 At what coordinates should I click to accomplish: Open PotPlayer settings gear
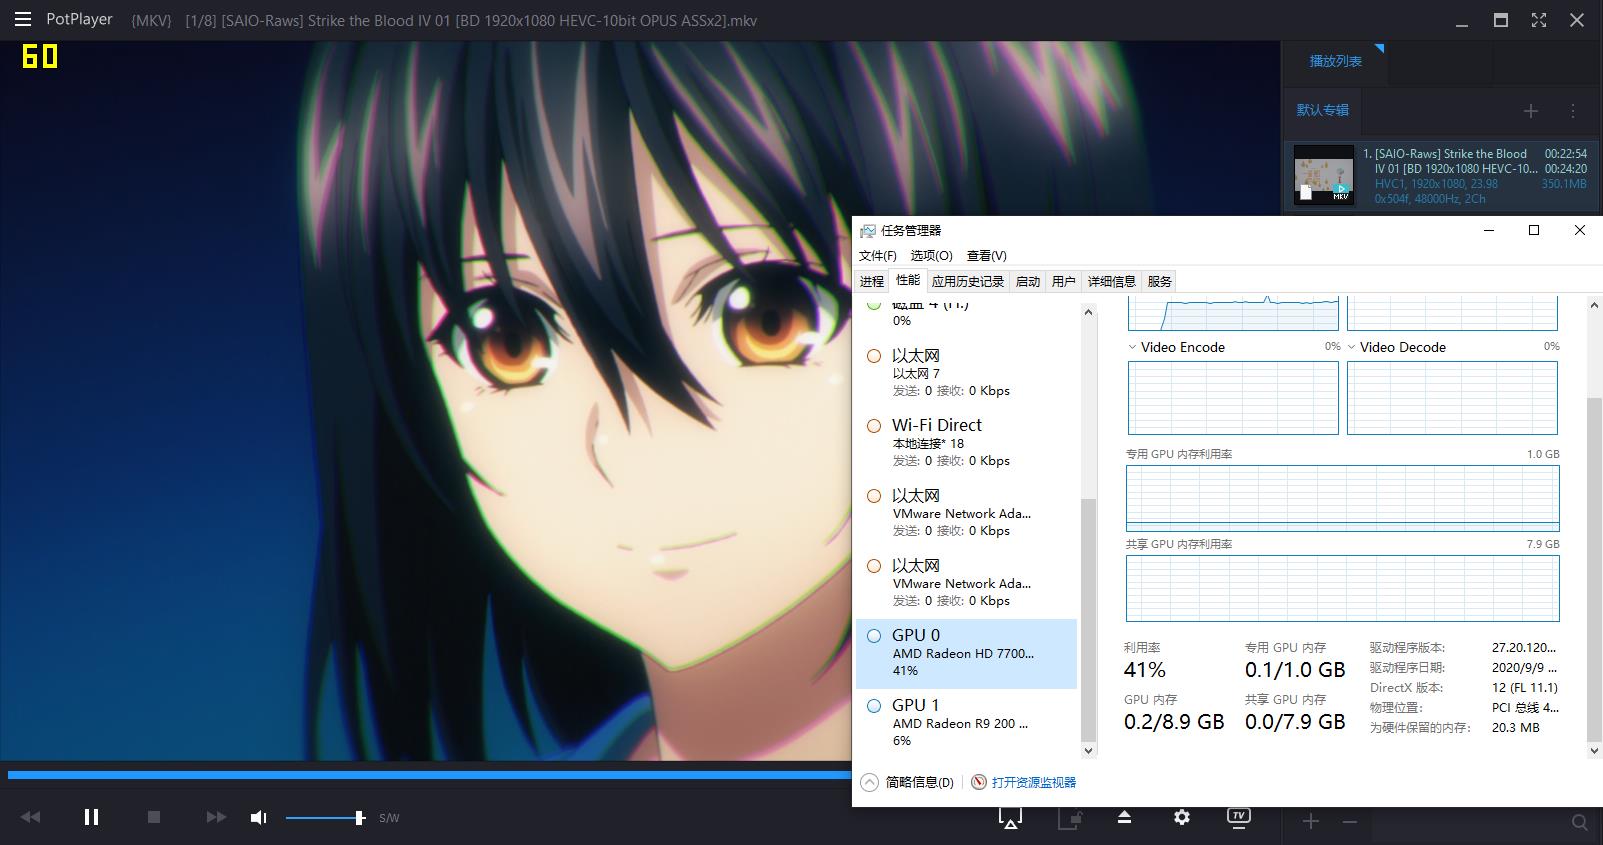pyautogui.click(x=1182, y=817)
